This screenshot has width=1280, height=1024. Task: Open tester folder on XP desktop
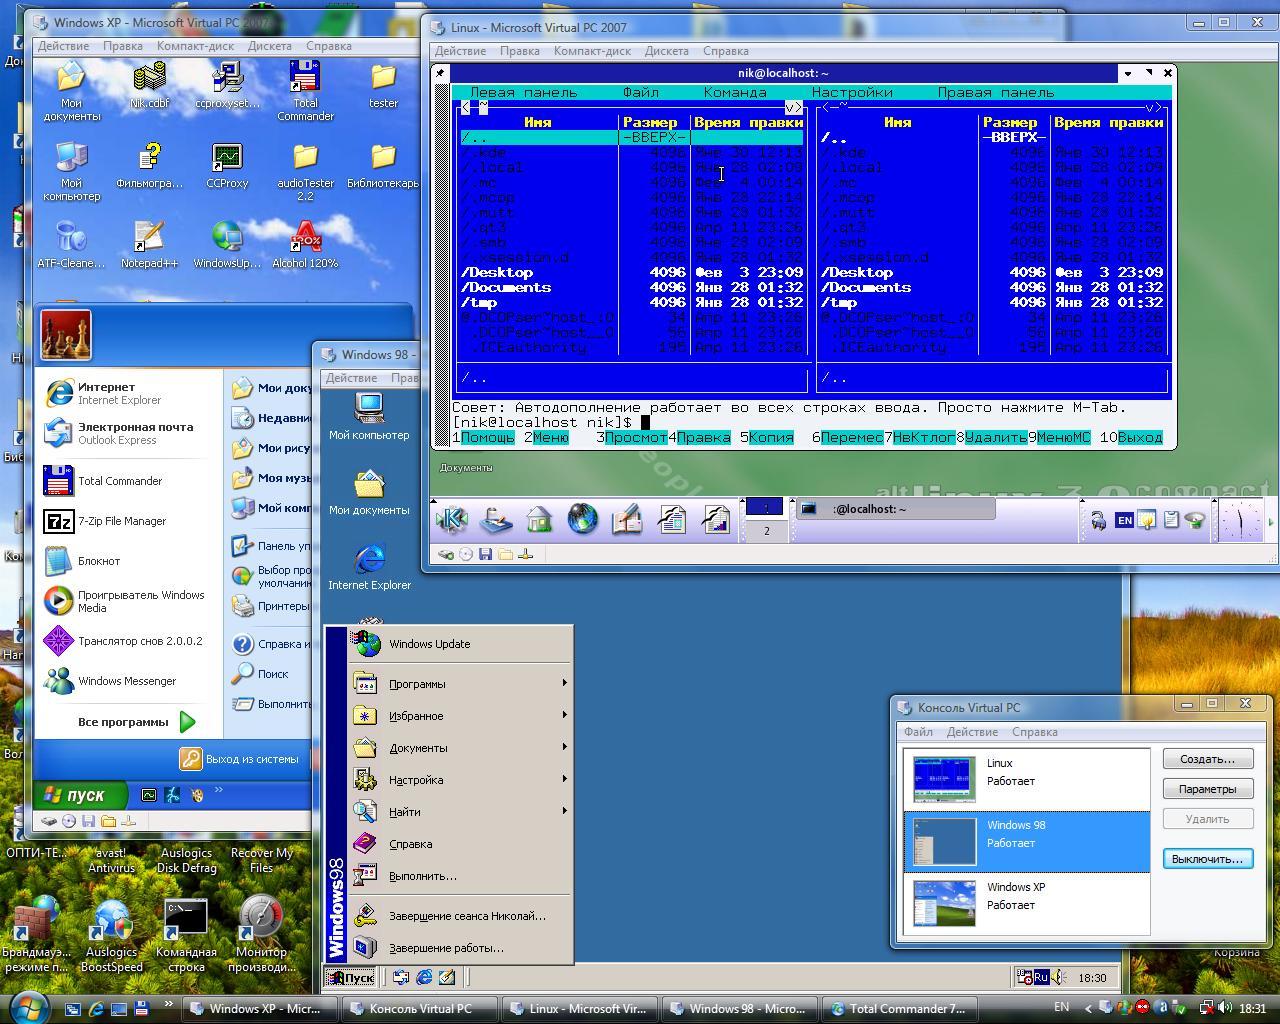coord(383,85)
